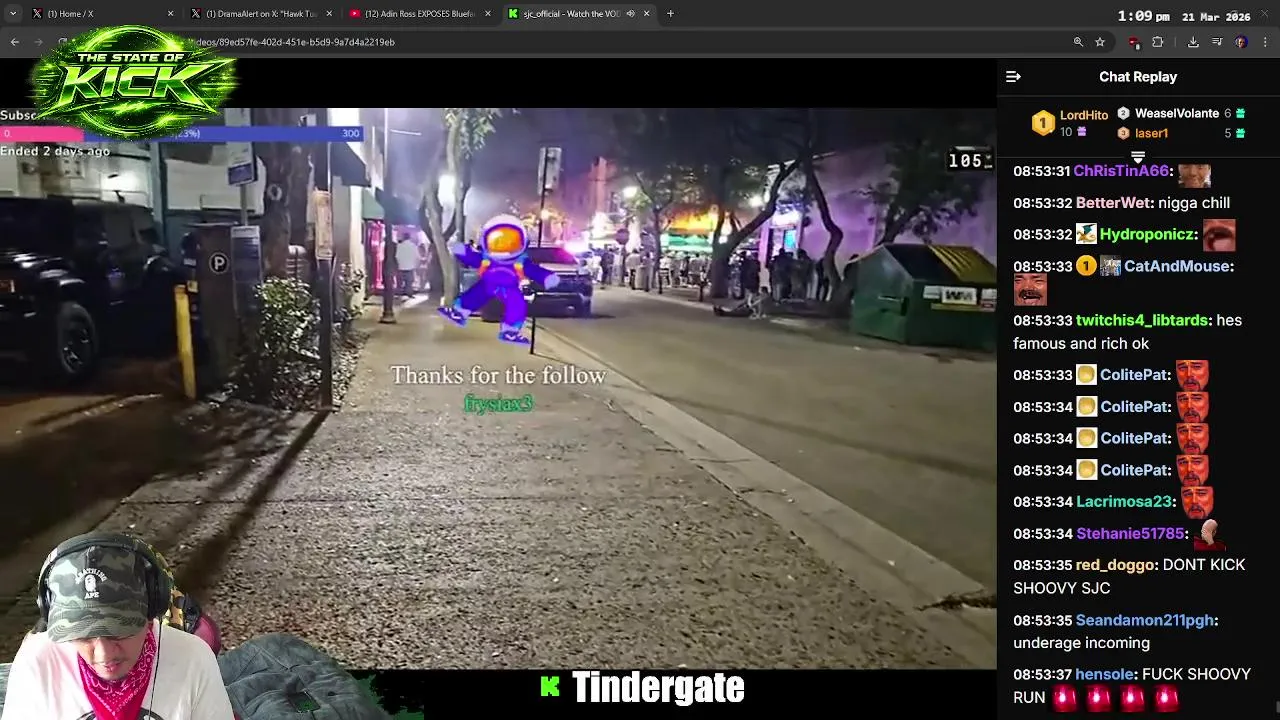1280x720 pixels.
Task: Click the gold rank 1 badge
Action: (x=1043, y=123)
